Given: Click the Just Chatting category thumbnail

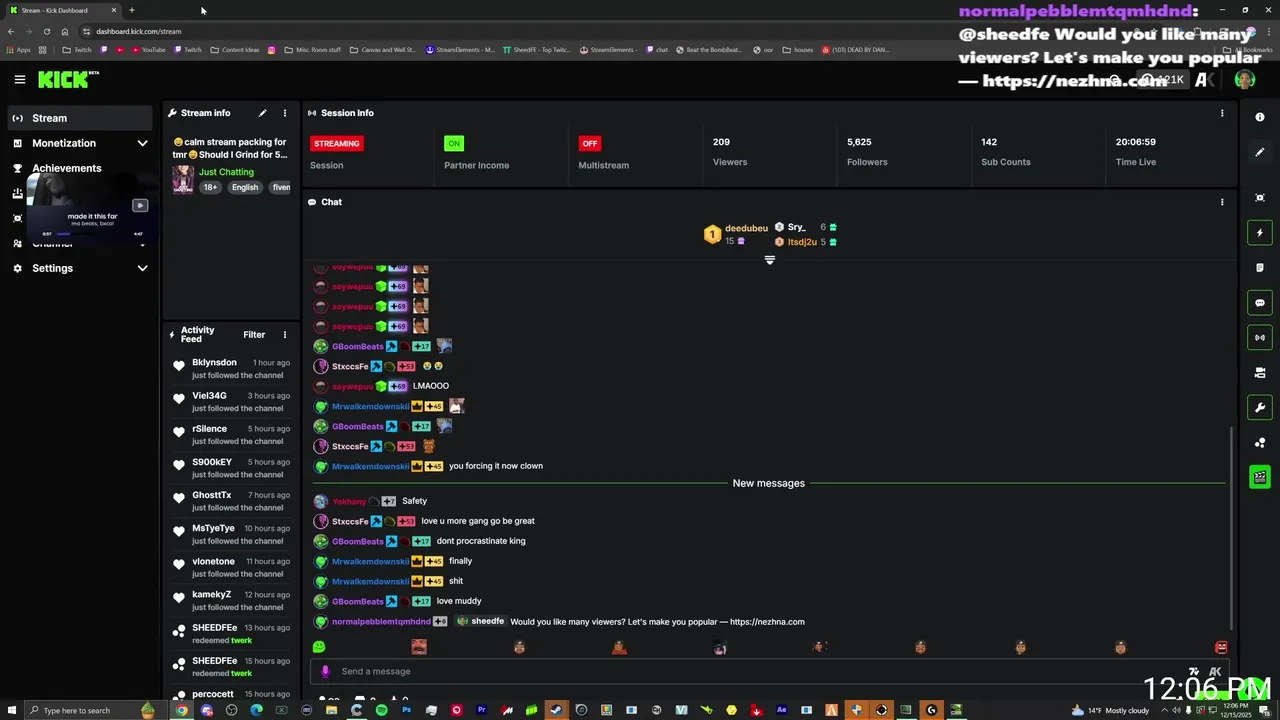Looking at the screenshot, I should 183,179.
